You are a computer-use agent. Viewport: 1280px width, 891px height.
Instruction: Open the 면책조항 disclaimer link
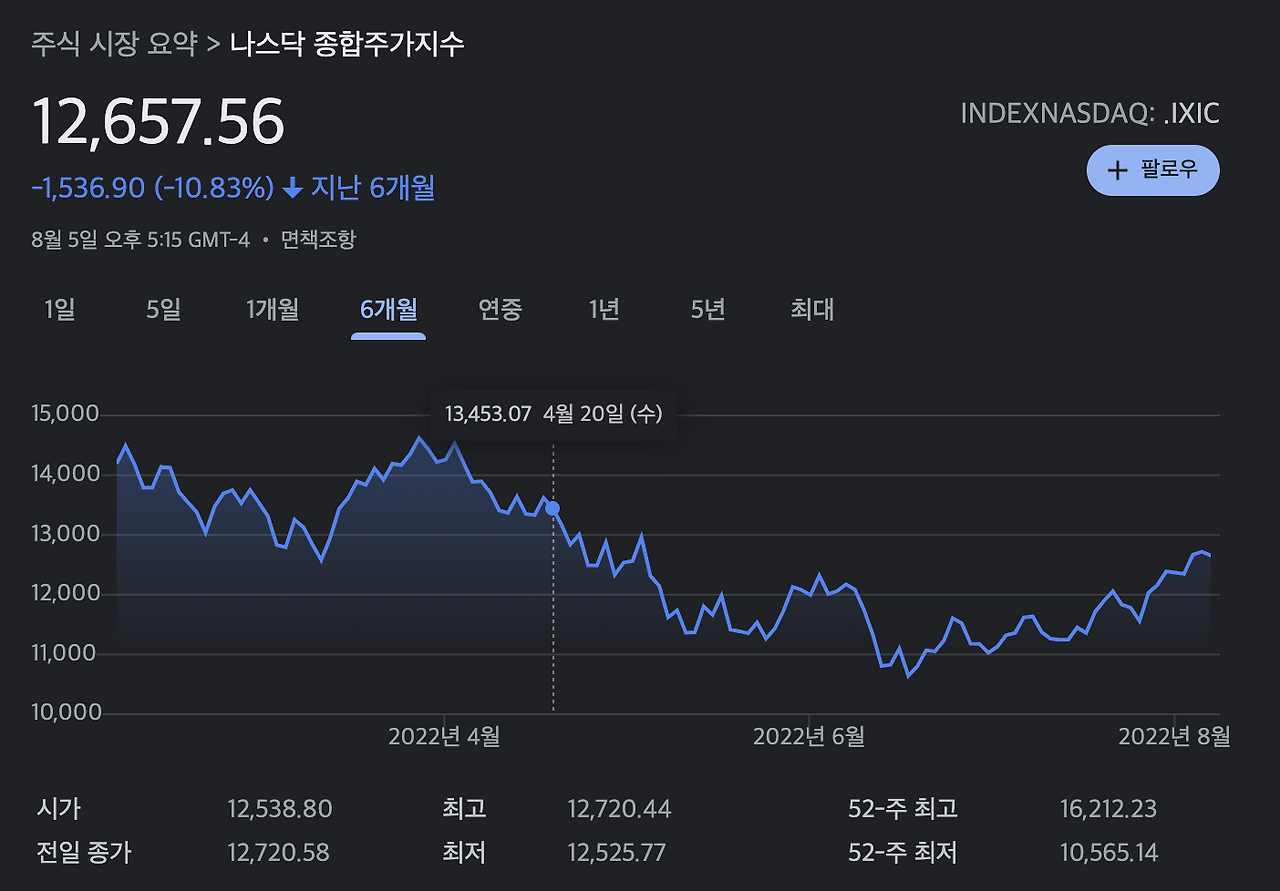[x=322, y=240]
